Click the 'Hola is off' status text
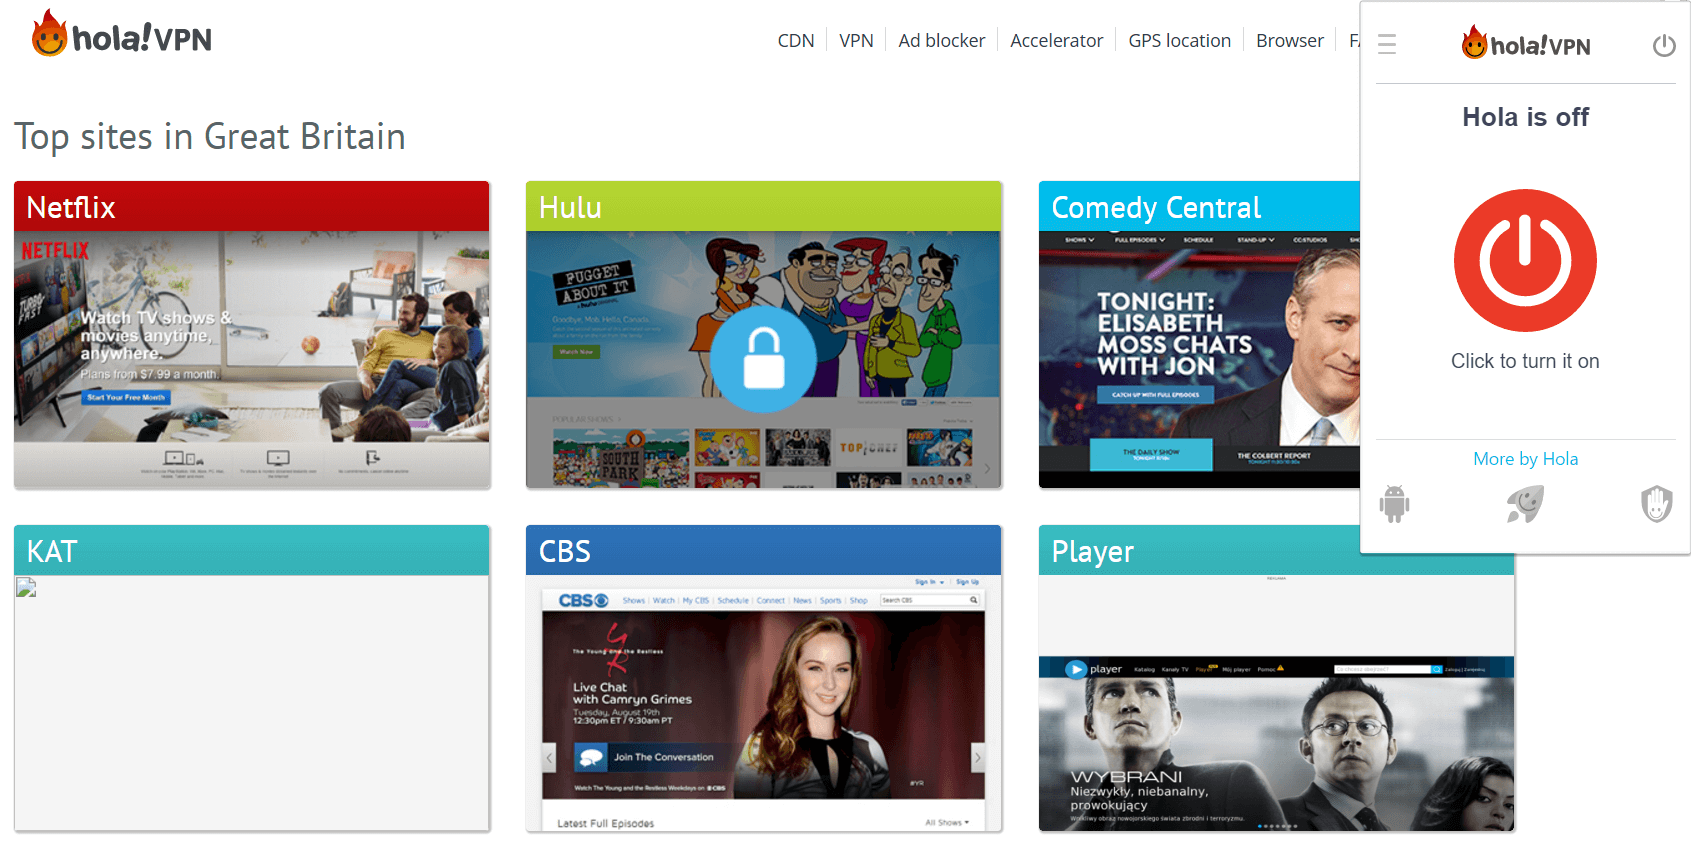The image size is (1691, 856). (1525, 117)
